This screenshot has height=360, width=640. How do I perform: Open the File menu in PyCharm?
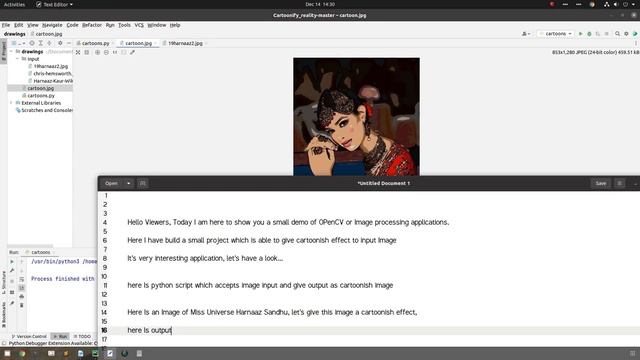tap(6, 25)
